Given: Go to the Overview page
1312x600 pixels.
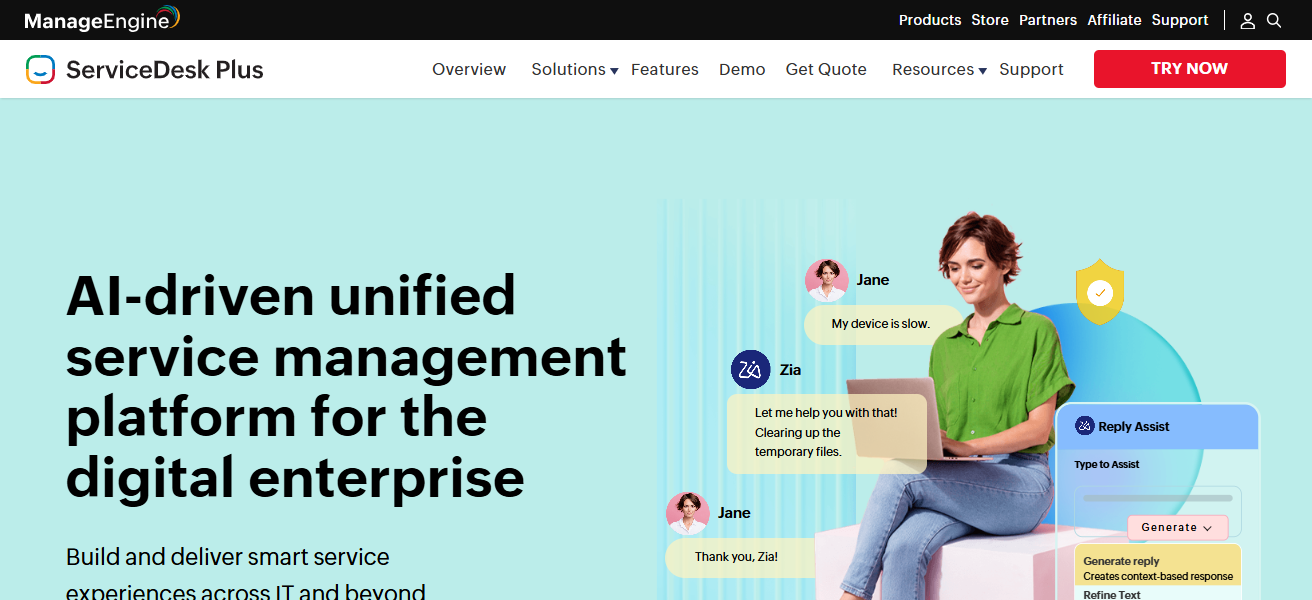Looking at the screenshot, I should tap(469, 69).
